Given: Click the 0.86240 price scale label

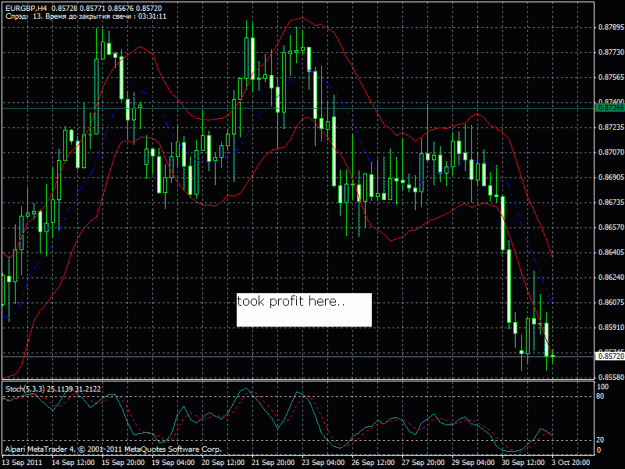Looking at the screenshot, I should coord(611,277).
